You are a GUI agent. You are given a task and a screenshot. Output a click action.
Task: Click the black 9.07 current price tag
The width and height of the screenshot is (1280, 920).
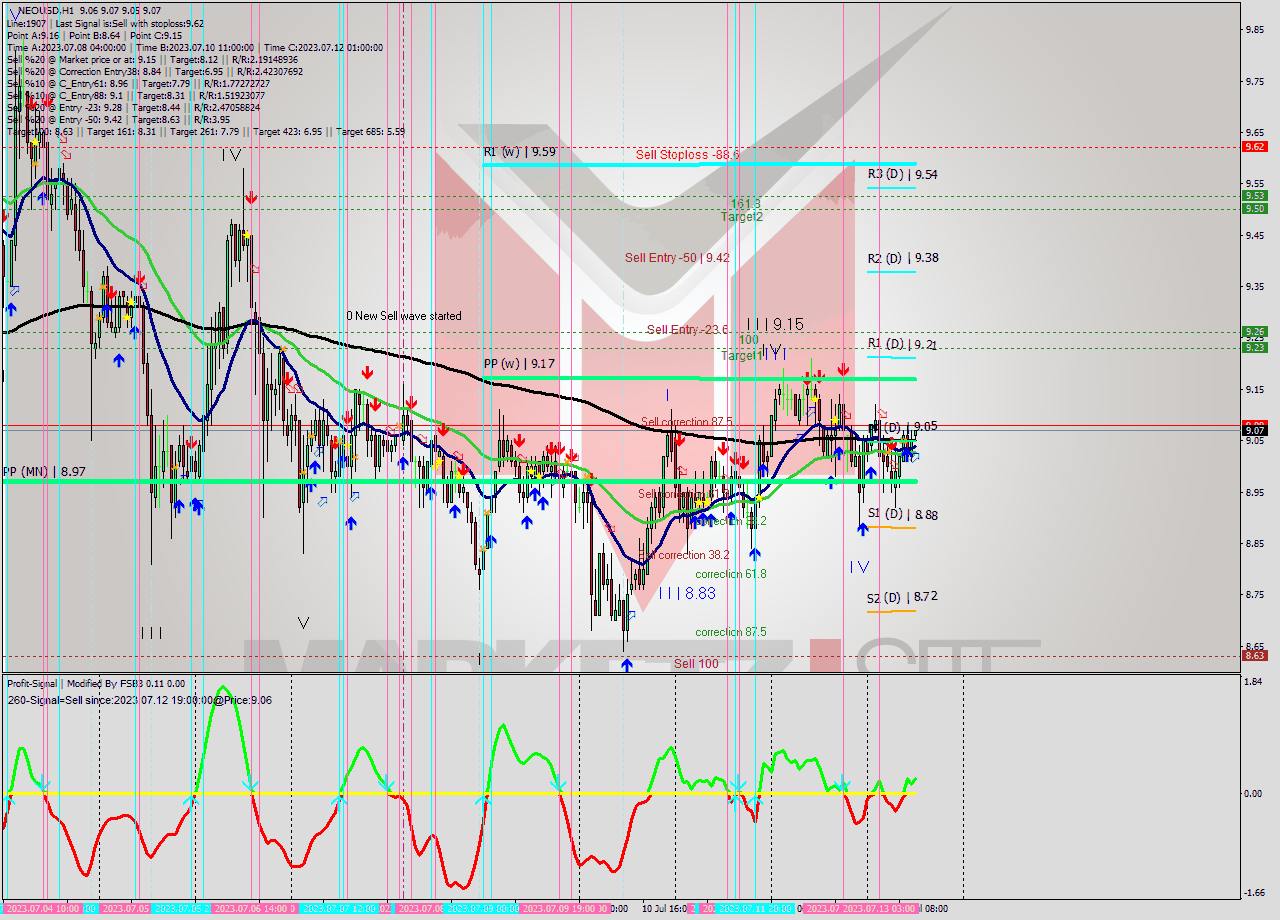[x=1255, y=430]
